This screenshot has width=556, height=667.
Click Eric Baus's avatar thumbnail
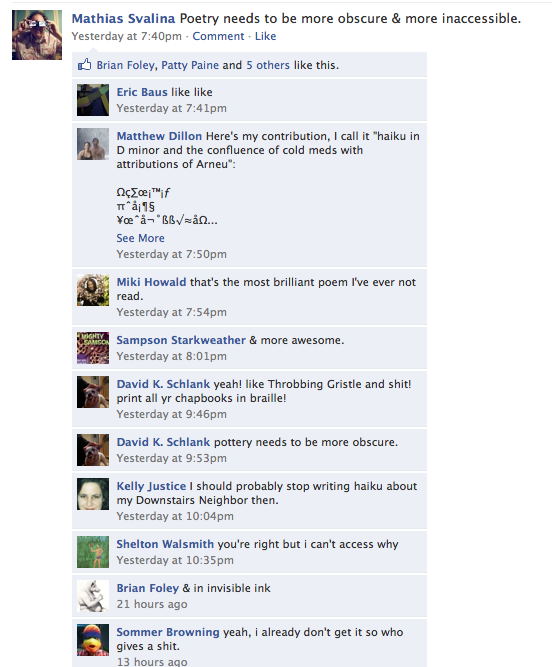pos(93,100)
